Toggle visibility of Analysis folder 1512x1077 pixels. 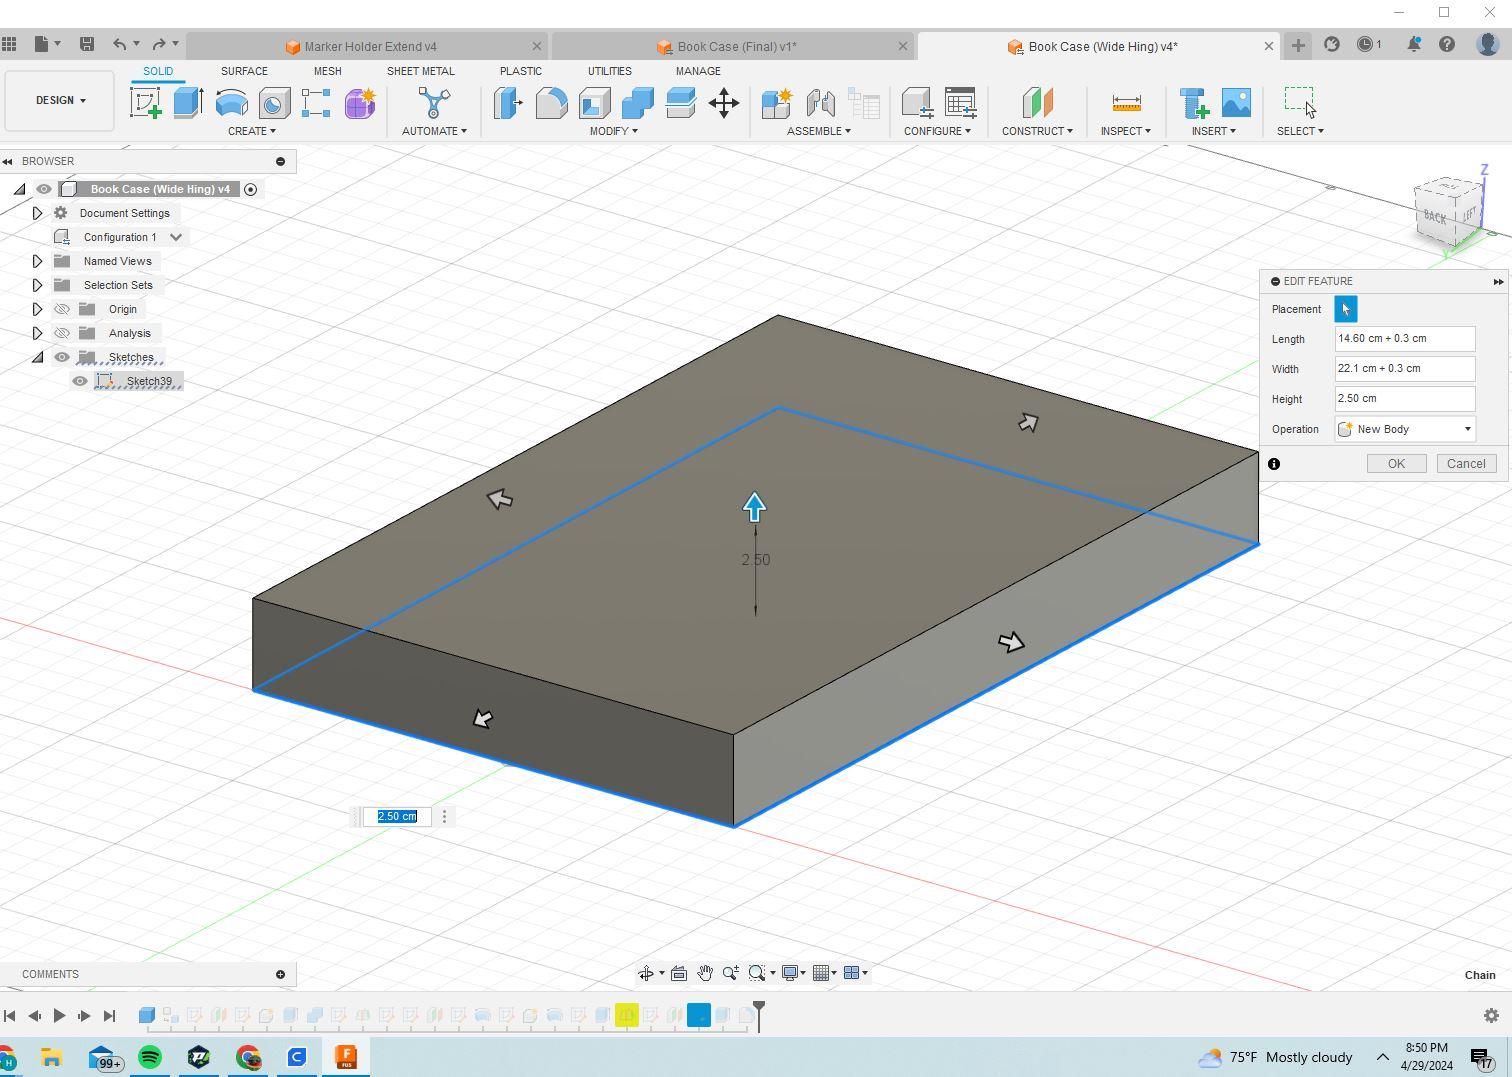62,333
